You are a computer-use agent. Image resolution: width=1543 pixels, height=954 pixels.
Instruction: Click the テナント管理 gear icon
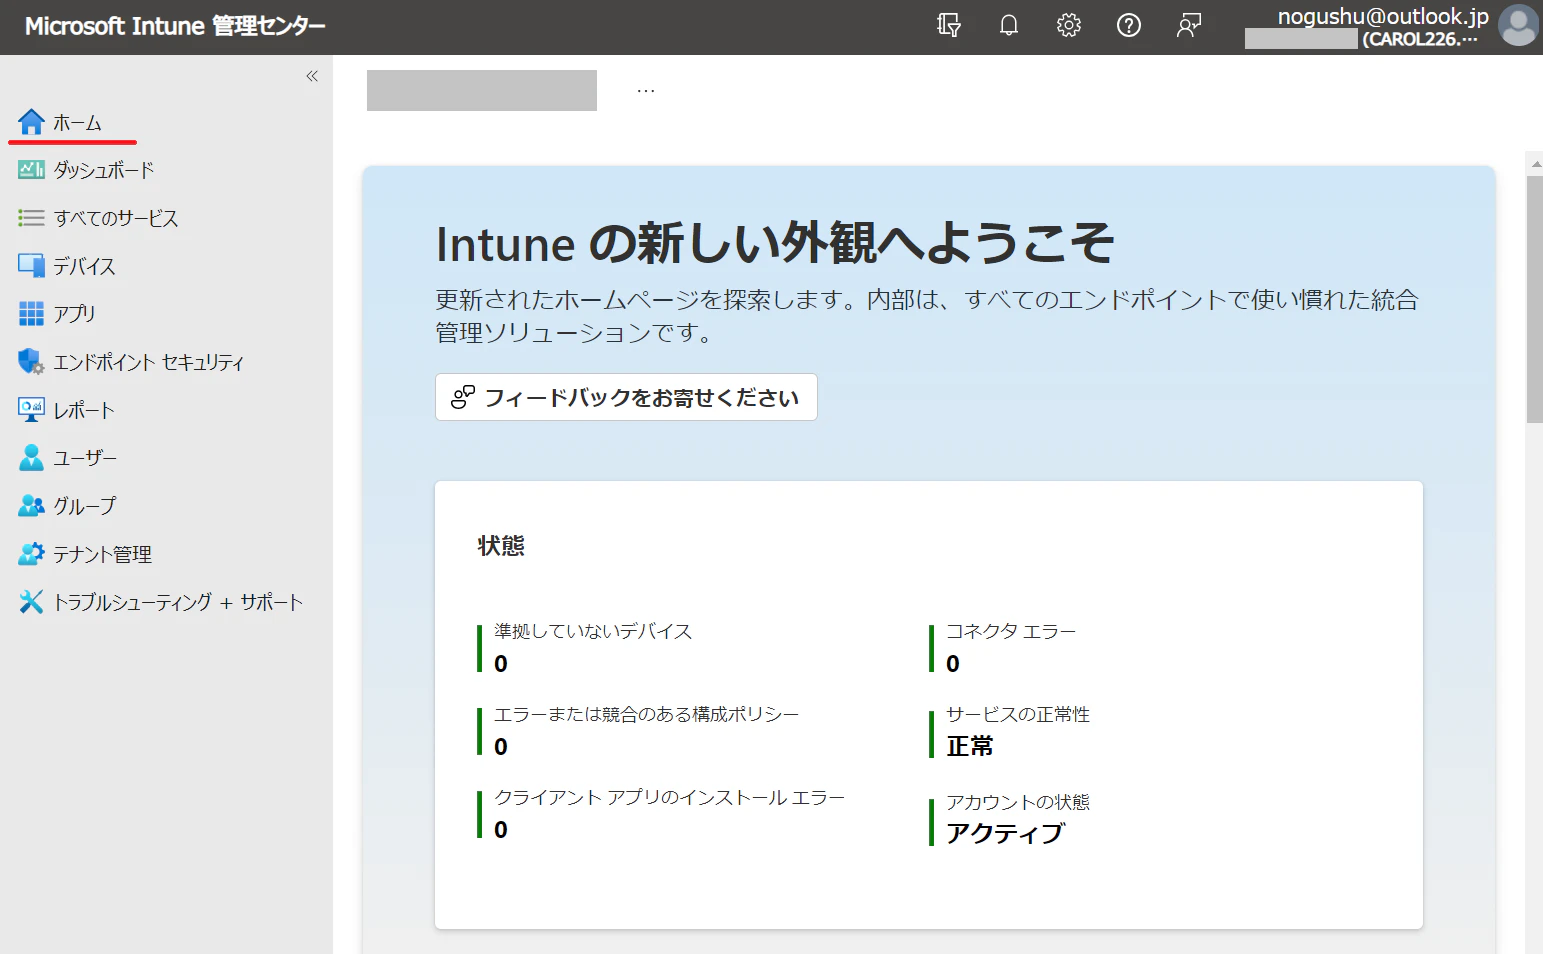[x=31, y=554]
